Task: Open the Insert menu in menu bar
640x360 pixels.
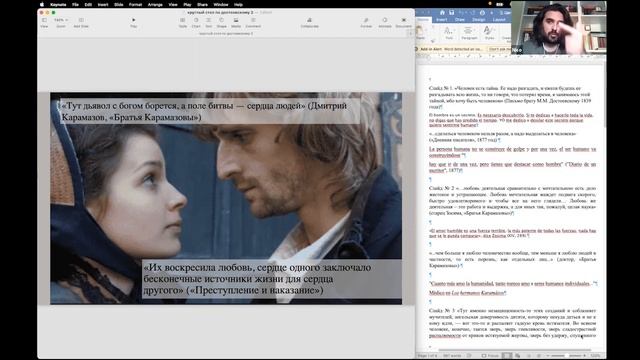Action: (x=103, y=4)
